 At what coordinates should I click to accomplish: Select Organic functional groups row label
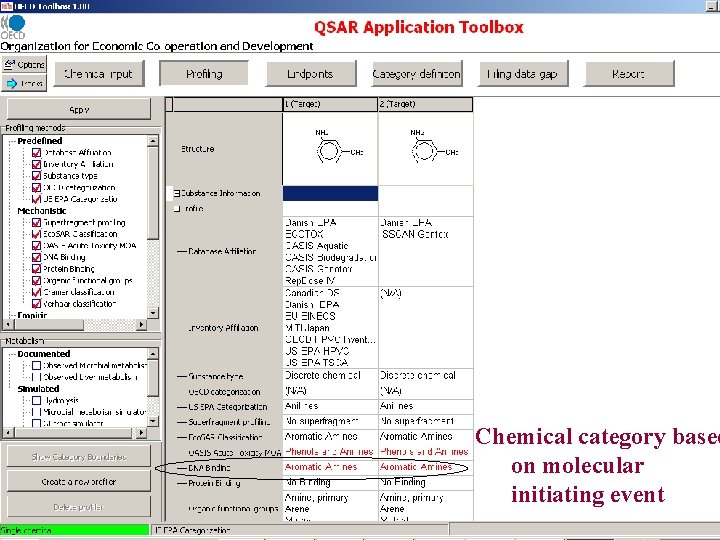click(x=233, y=509)
